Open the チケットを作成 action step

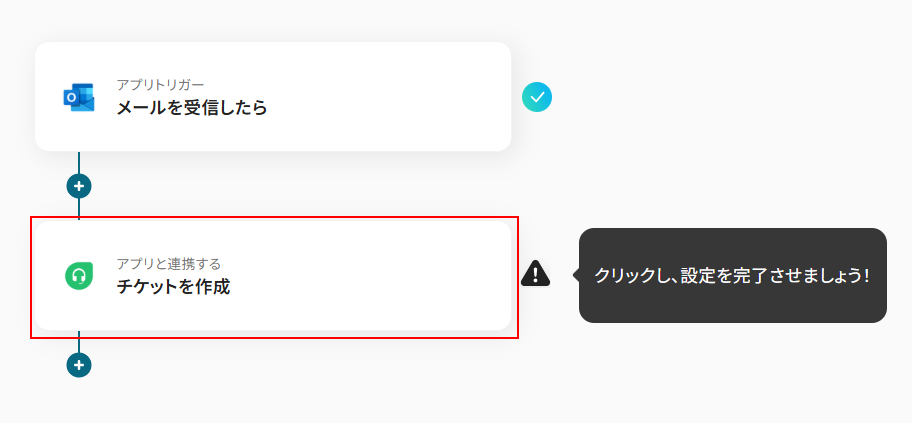[173, 288]
